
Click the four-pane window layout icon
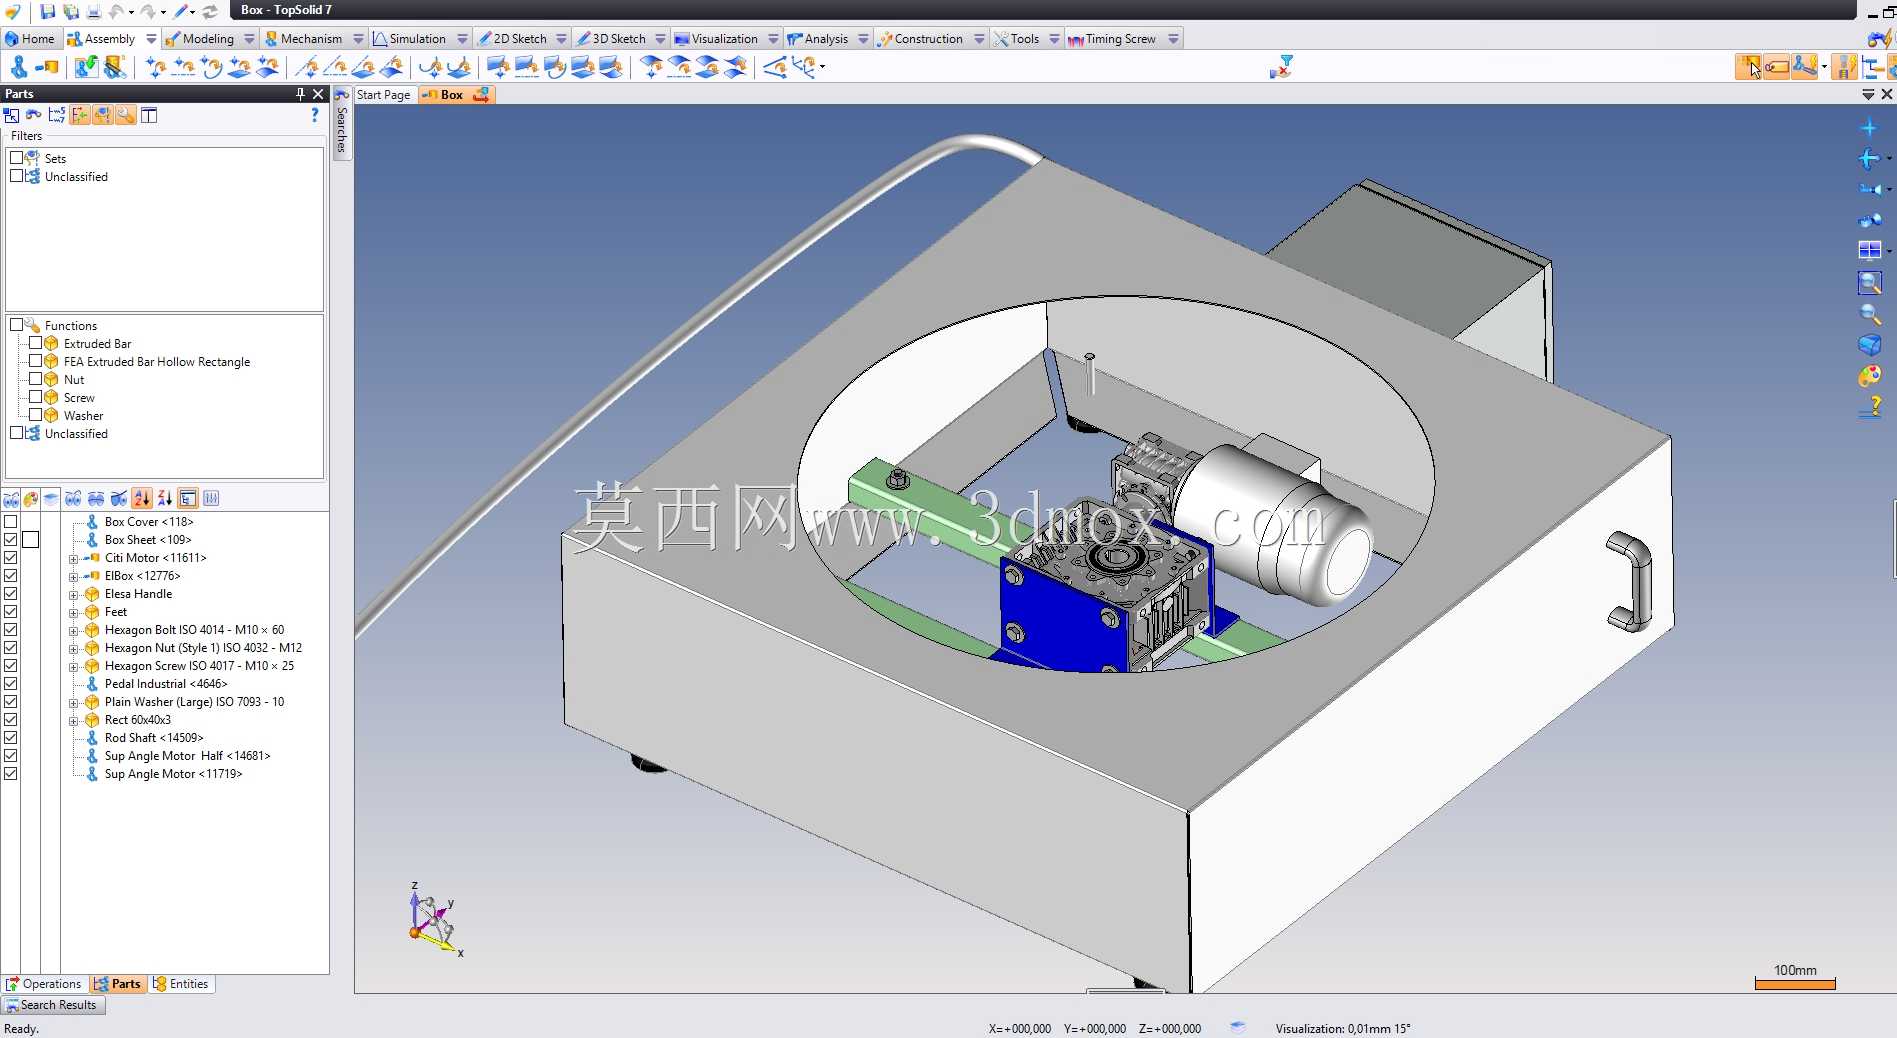[1869, 250]
